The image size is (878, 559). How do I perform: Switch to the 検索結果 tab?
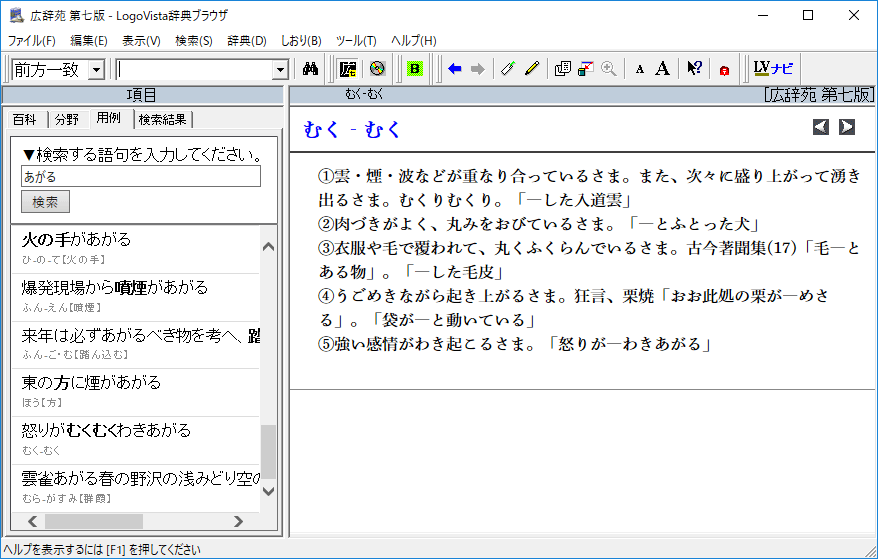[x=163, y=119]
